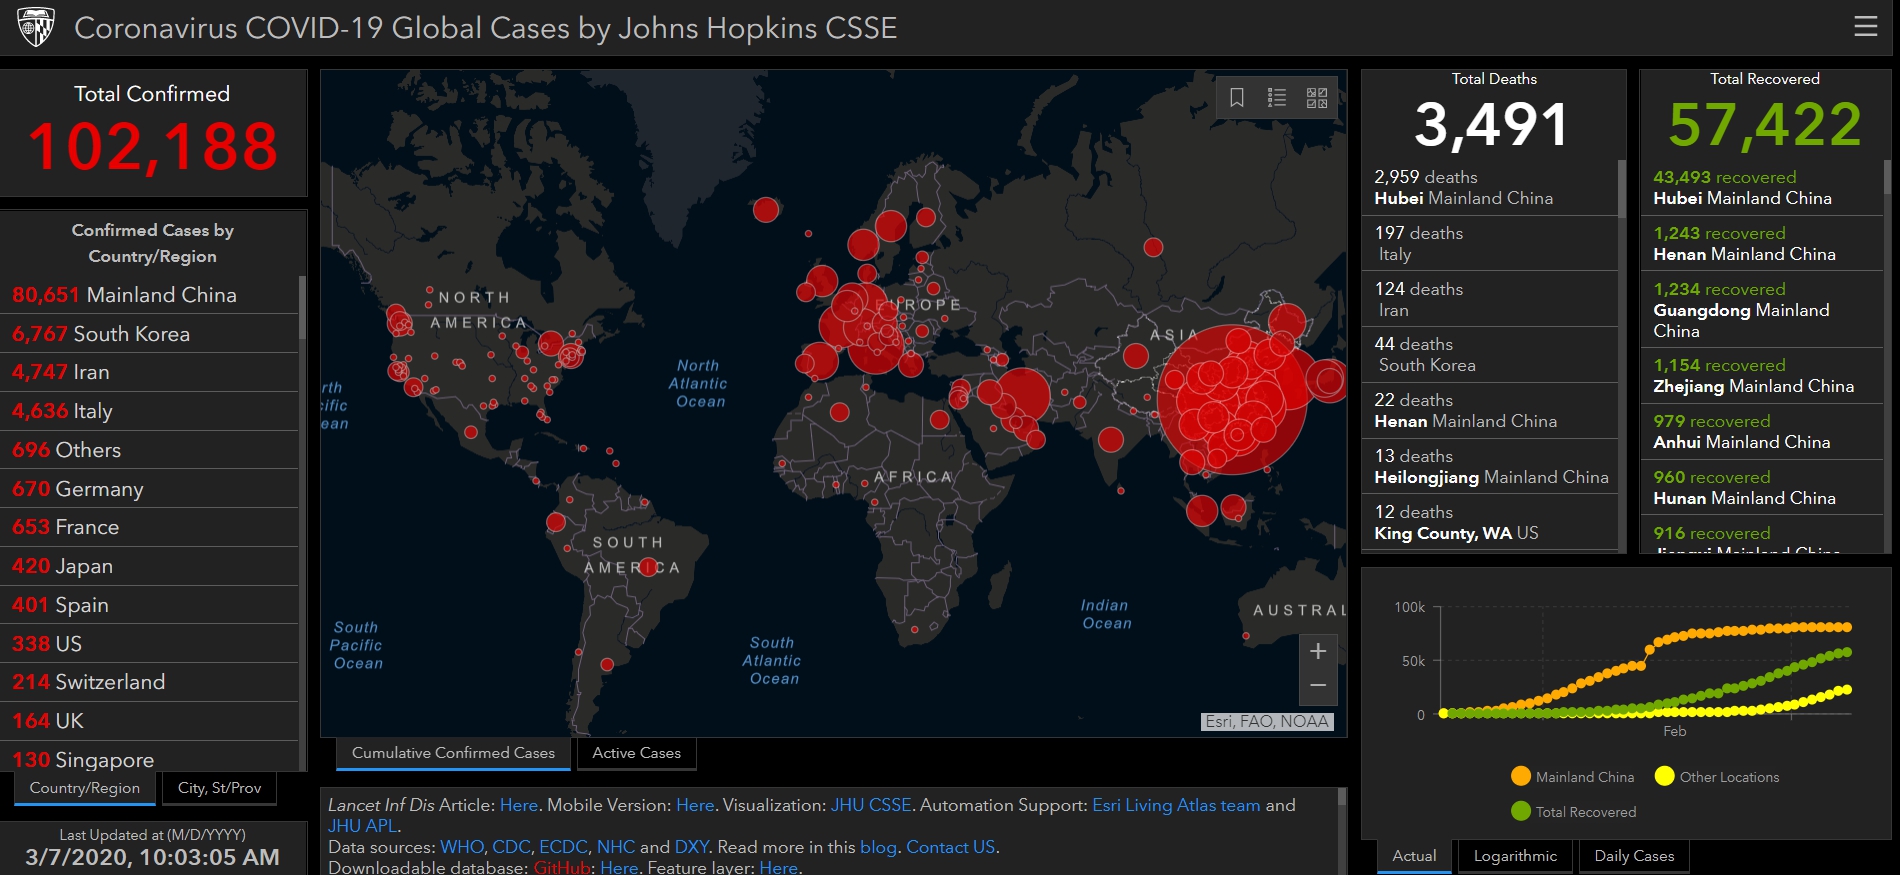The height and width of the screenshot is (875, 1900).
Task: Select Italy in the confirmed cases list
Action: [150, 411]
